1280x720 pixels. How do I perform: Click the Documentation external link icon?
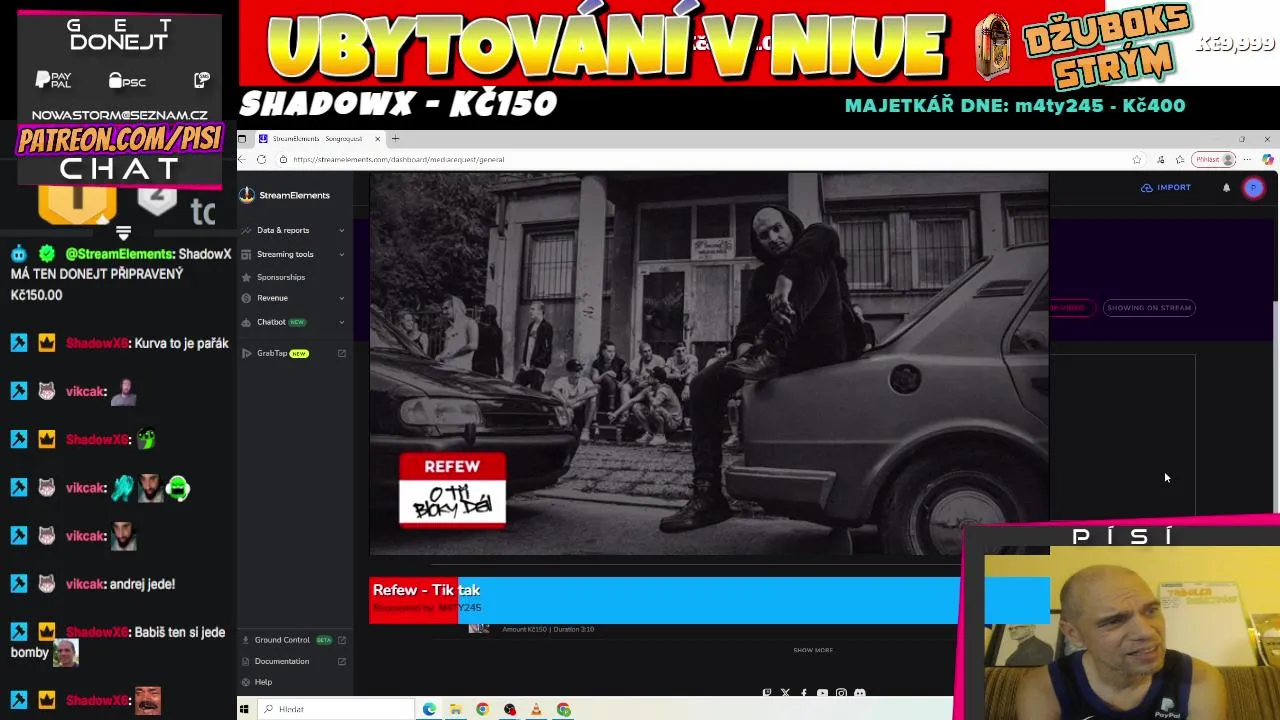tap(342, 661)
